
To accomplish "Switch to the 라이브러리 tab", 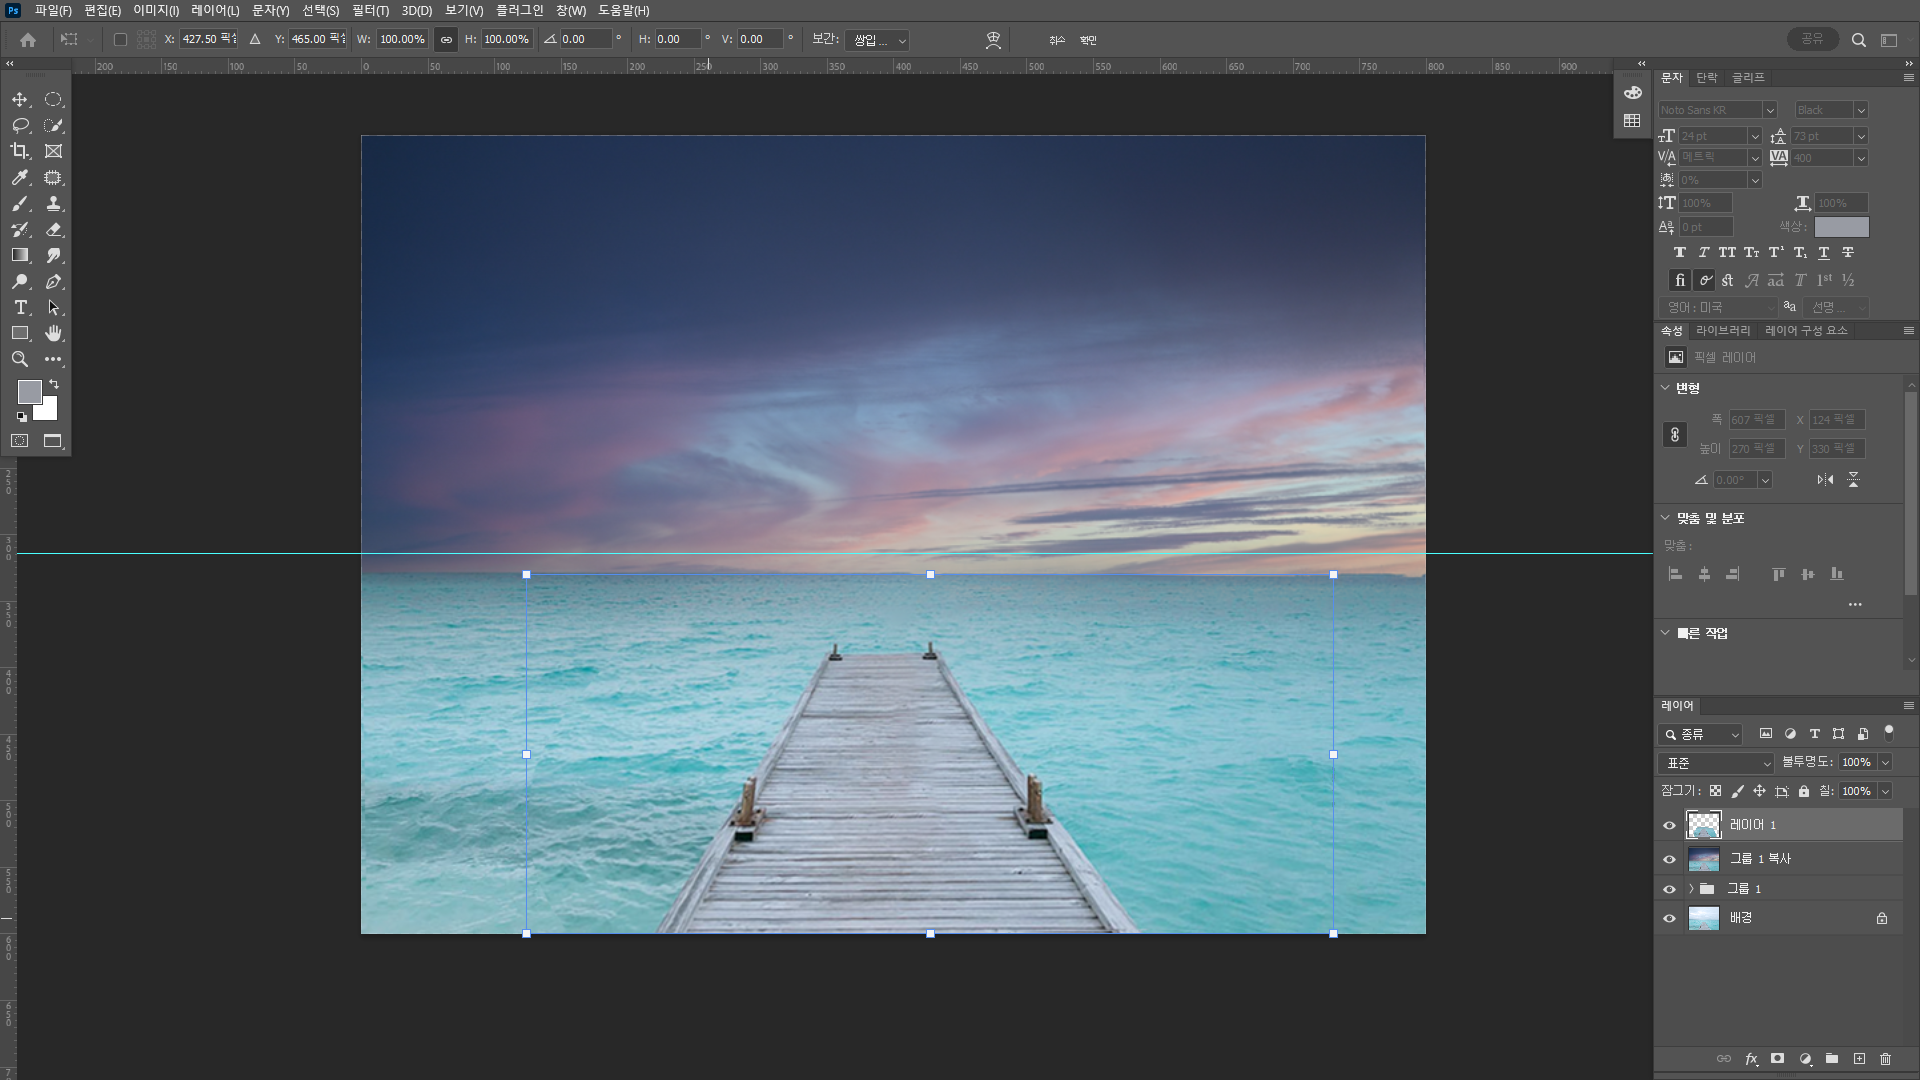I will pos(1723,330).
